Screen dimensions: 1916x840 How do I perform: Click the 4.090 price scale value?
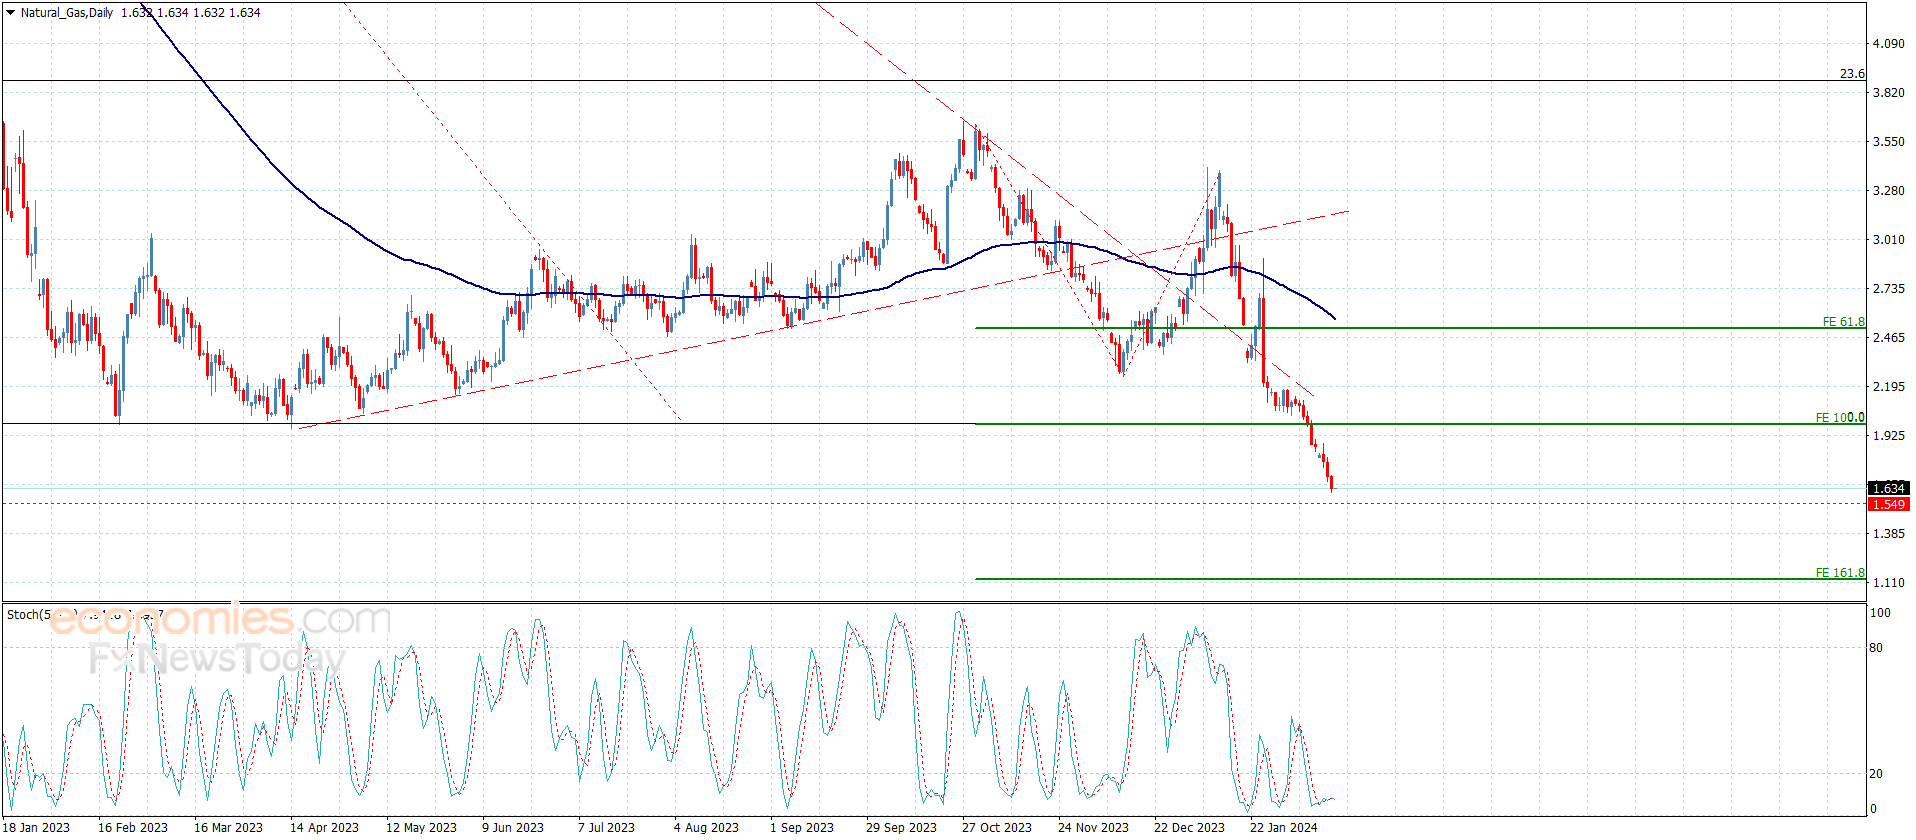point(1888,44)
